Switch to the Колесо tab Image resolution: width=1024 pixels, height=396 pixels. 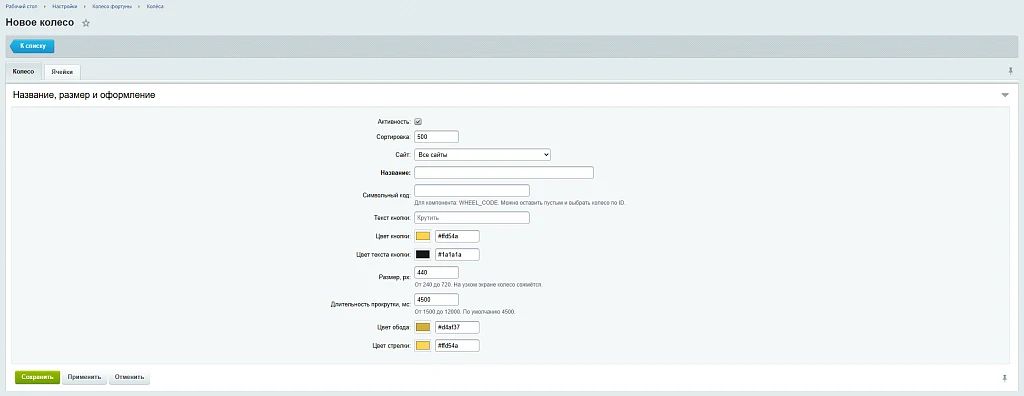(24, 71)
